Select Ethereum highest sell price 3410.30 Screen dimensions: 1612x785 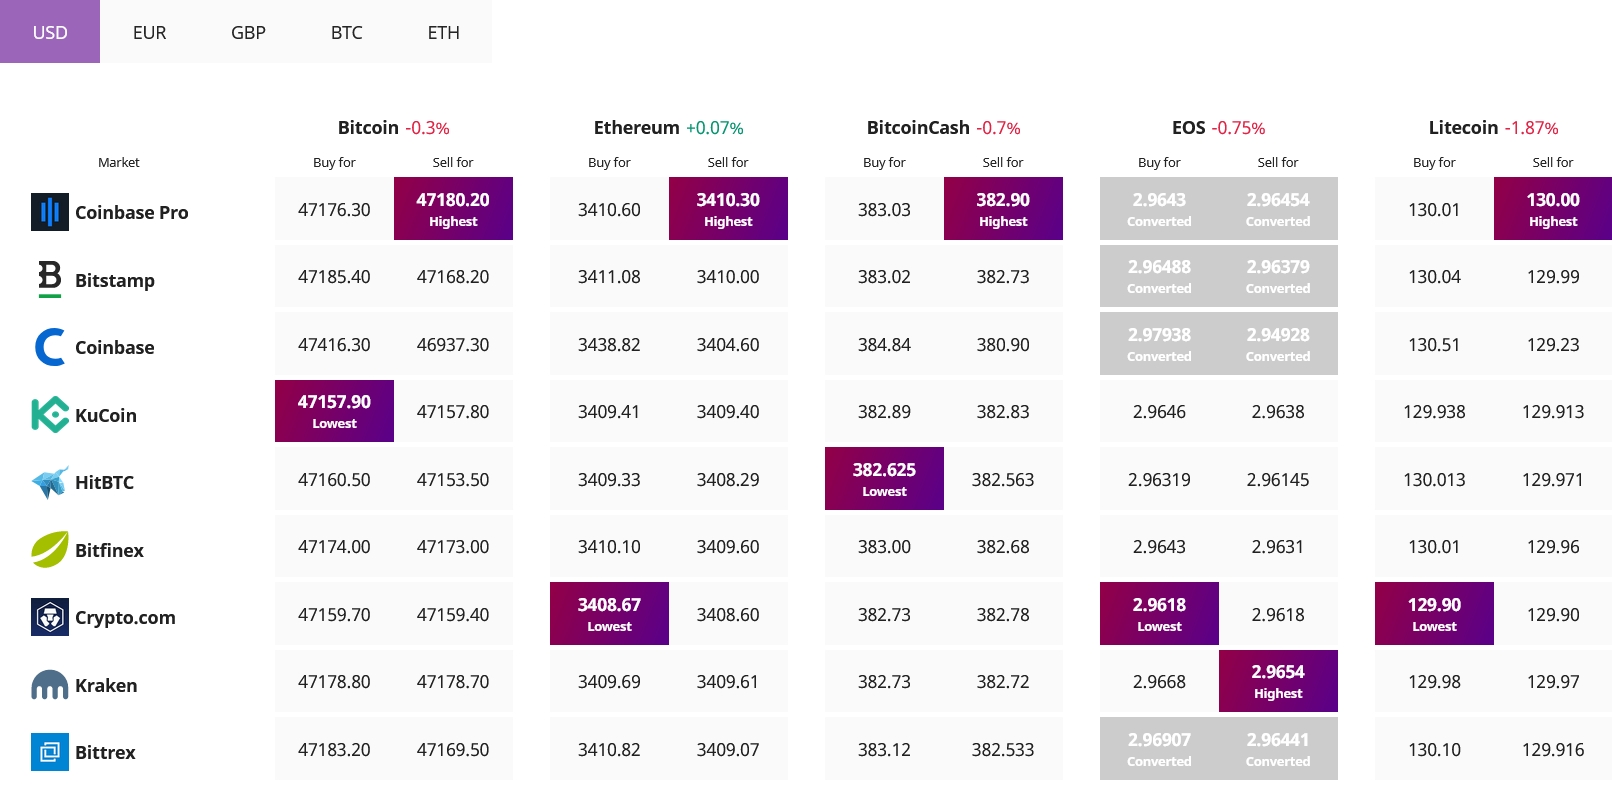point(728,208)
